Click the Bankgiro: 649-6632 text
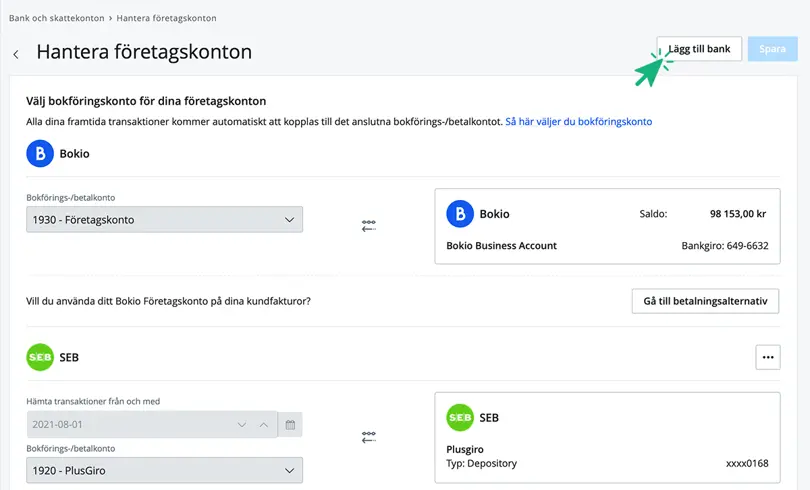The height and width of the screenshot is (490, 810). 725,246
